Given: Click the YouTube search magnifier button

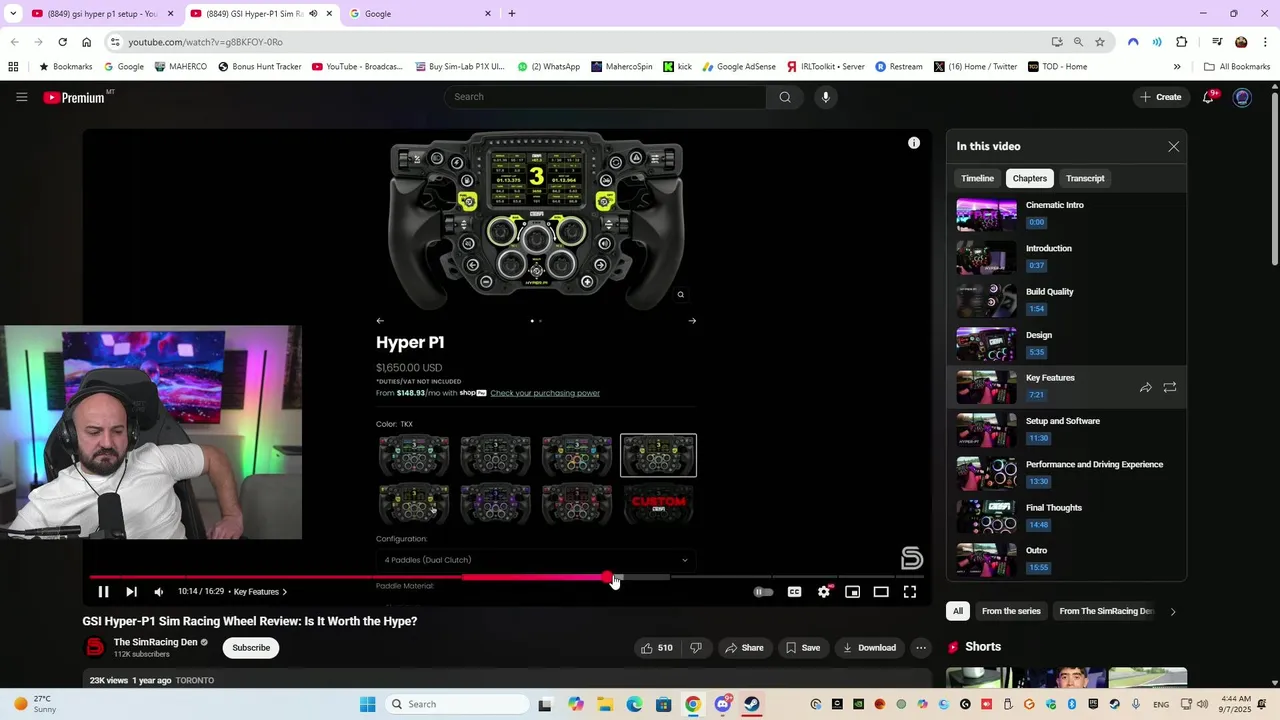Looking at the screenshot, I should [x=785, y=97].
